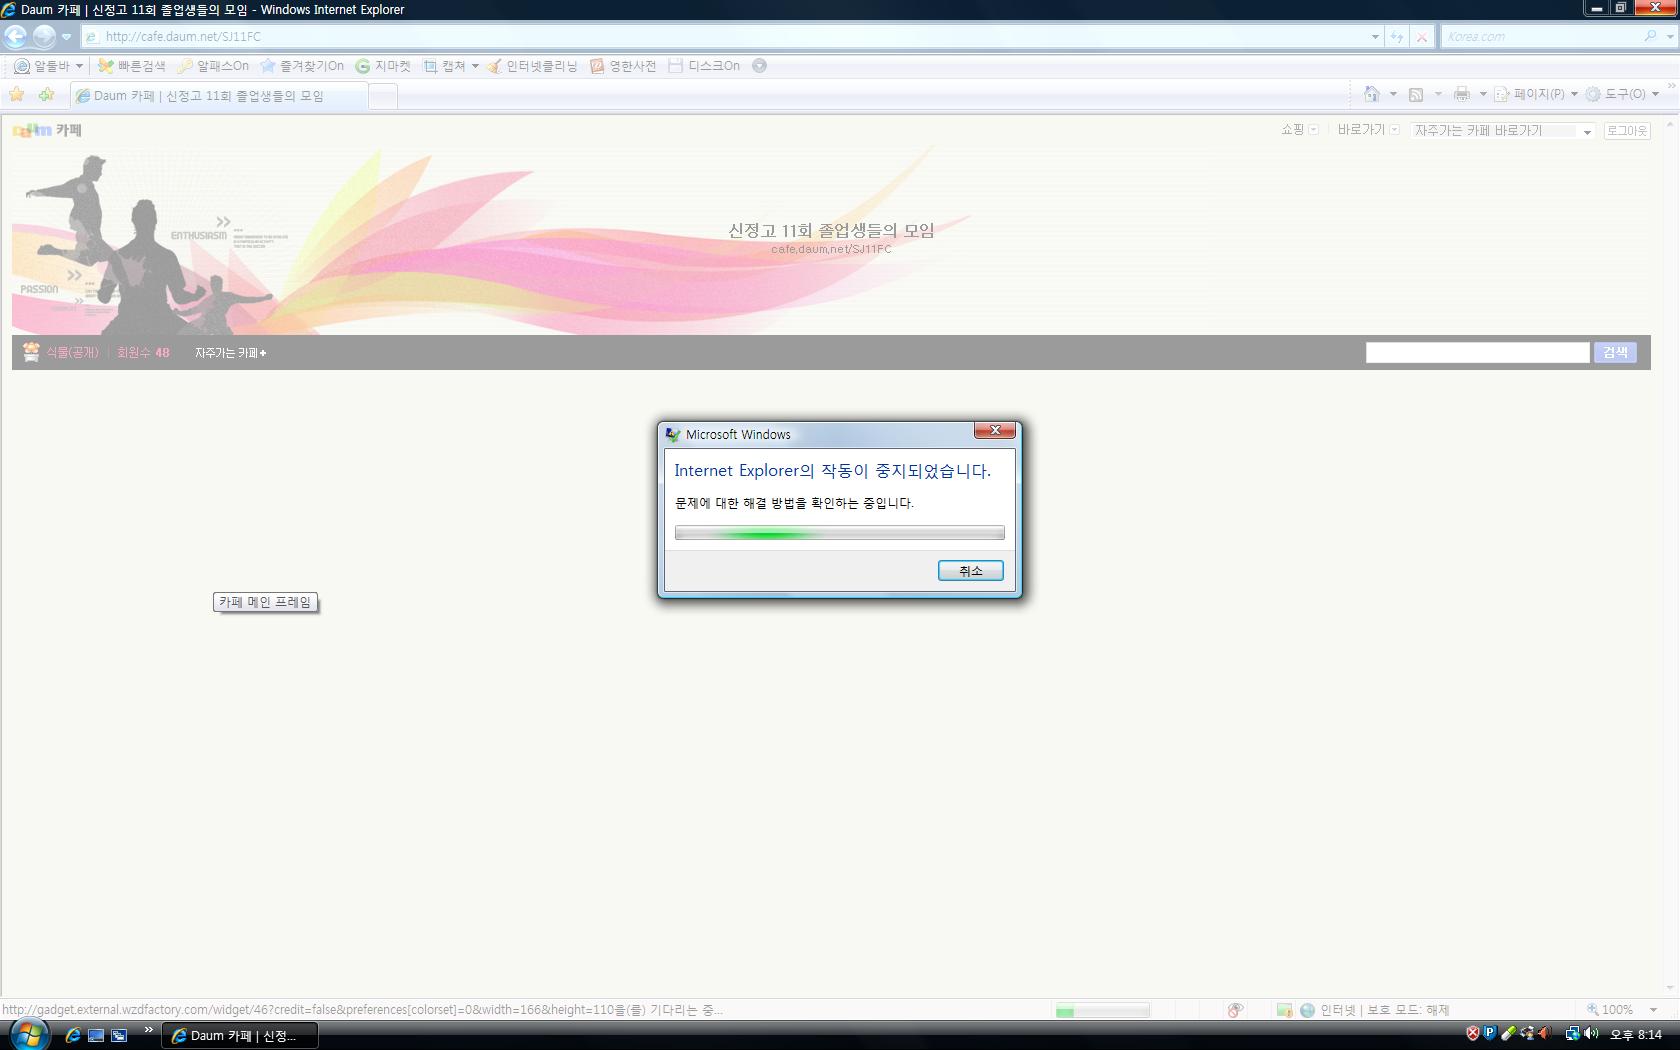The image size is (1680, 1050).
Task: Open the search provider dropdown arrow
Action: (x=1669, y=36)
